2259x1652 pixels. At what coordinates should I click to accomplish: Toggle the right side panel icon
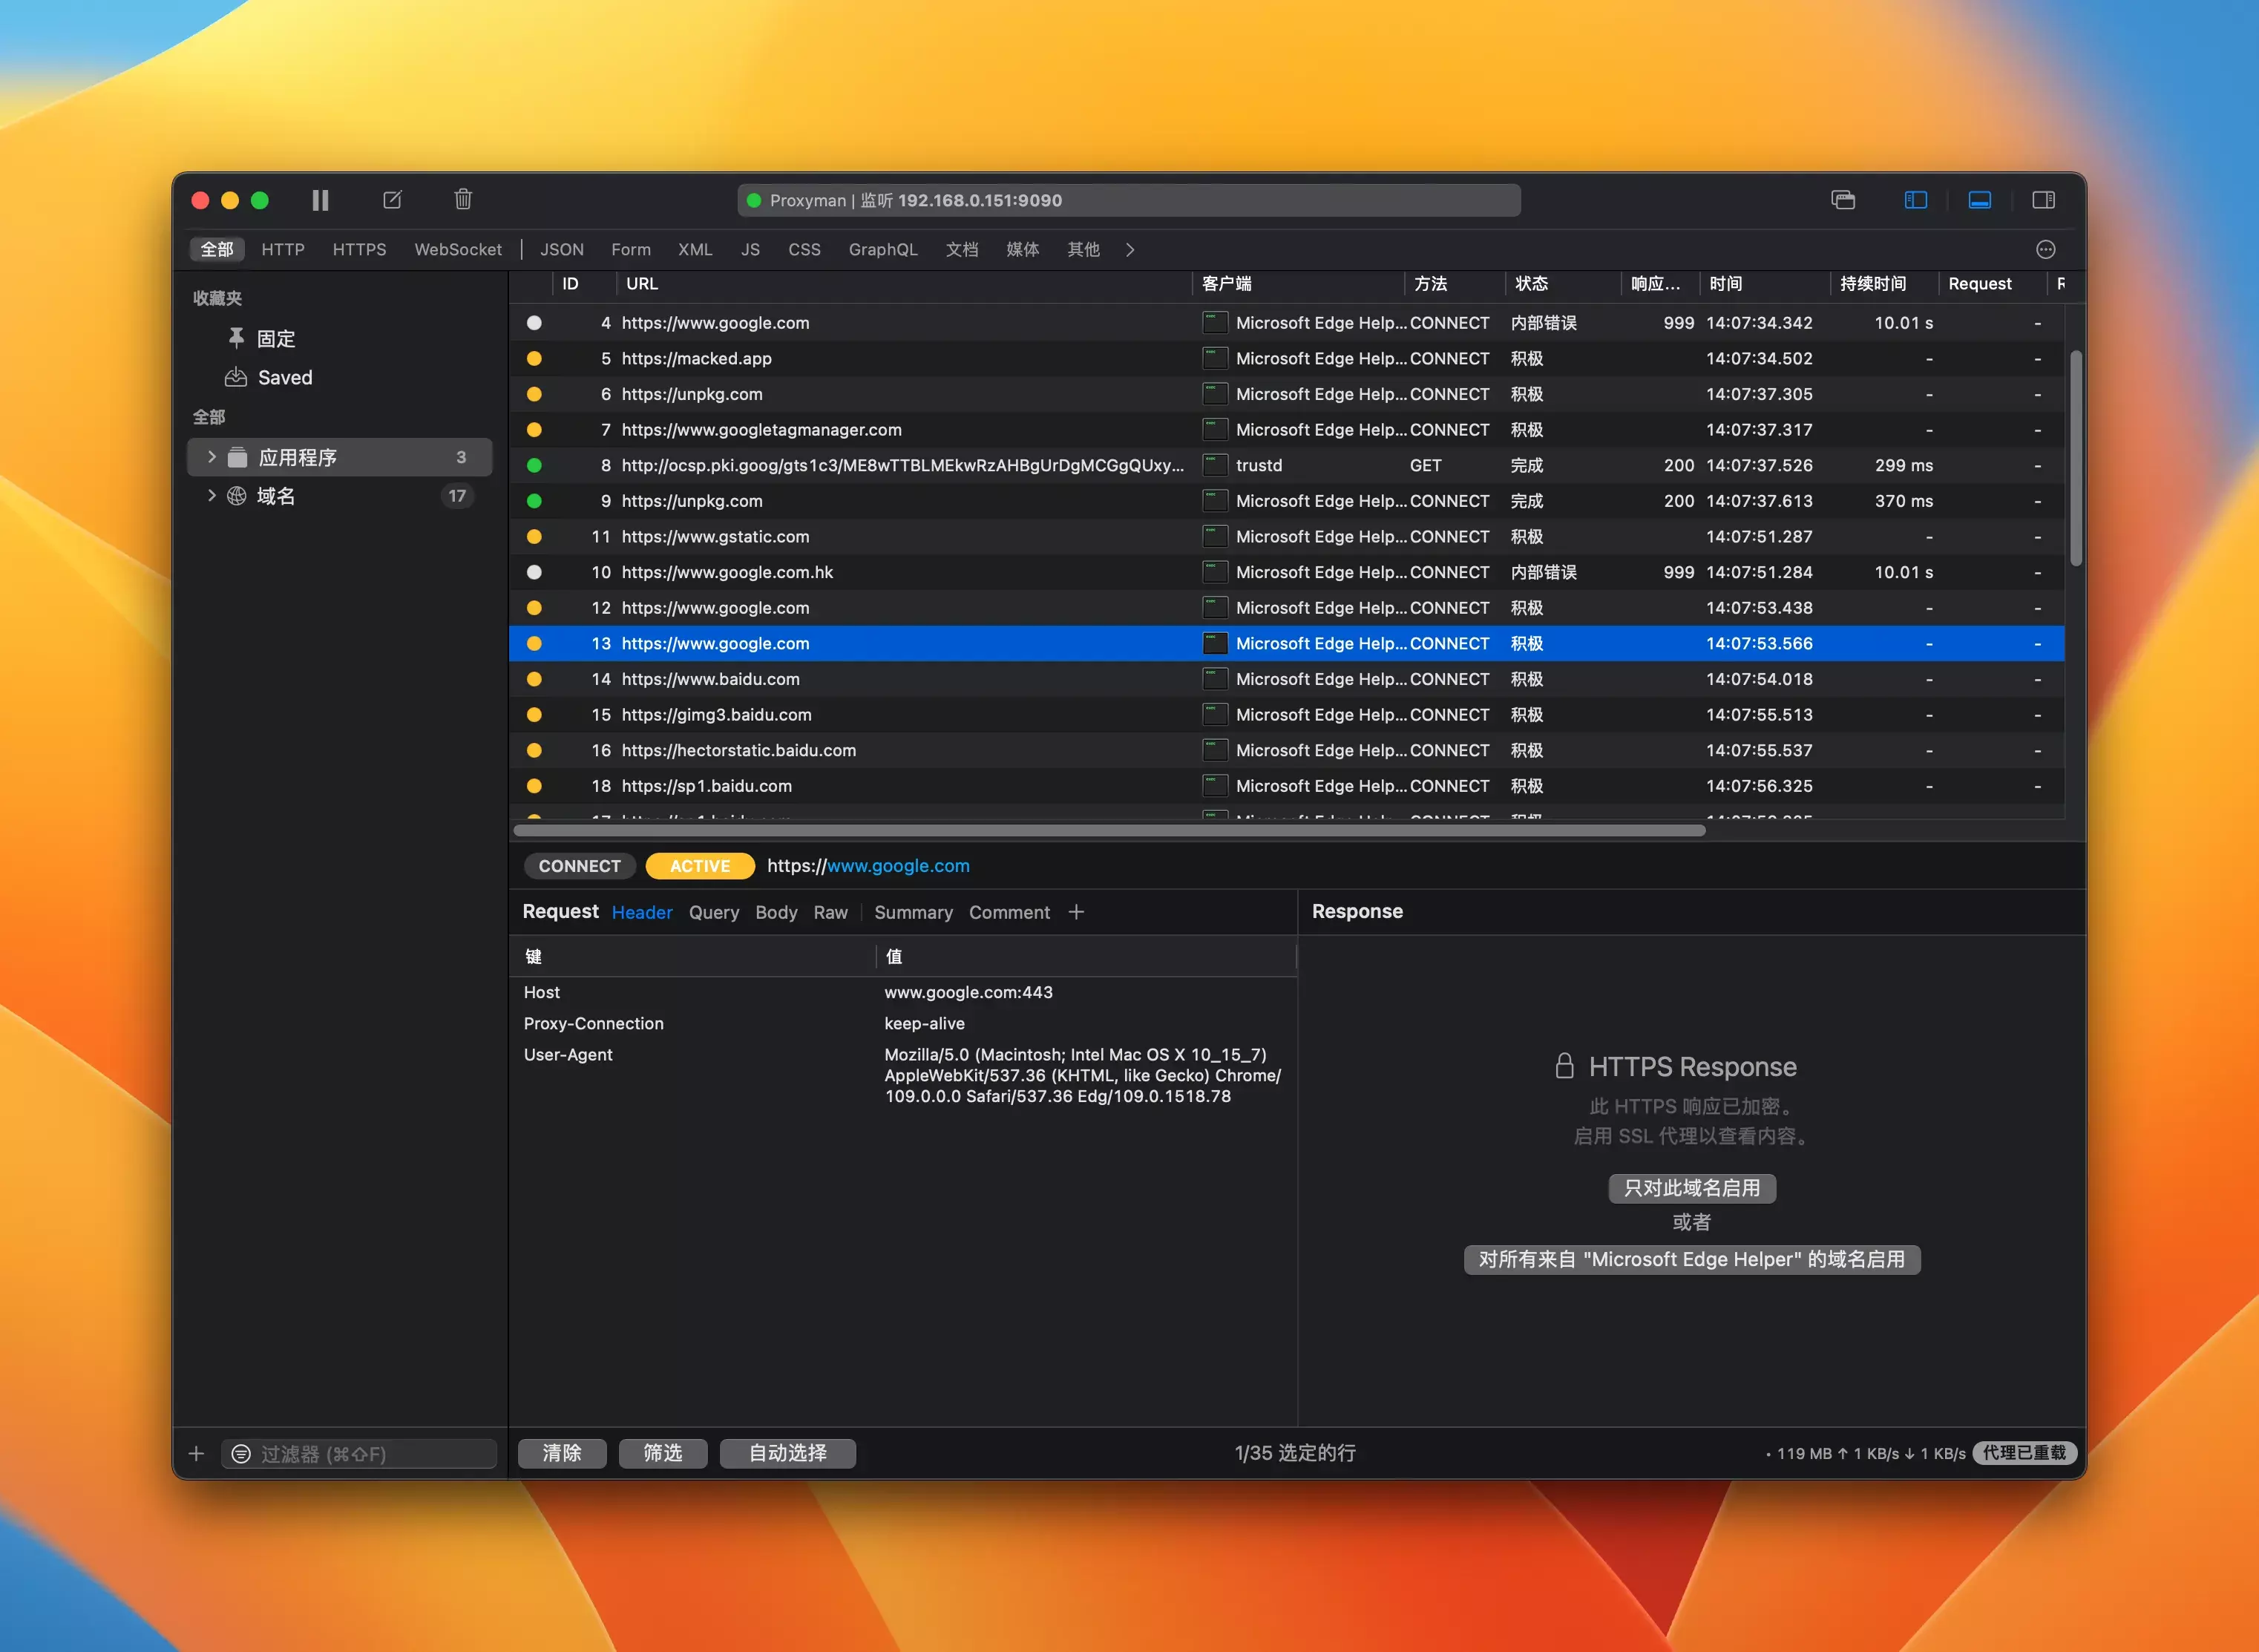tap(2043, 200)
